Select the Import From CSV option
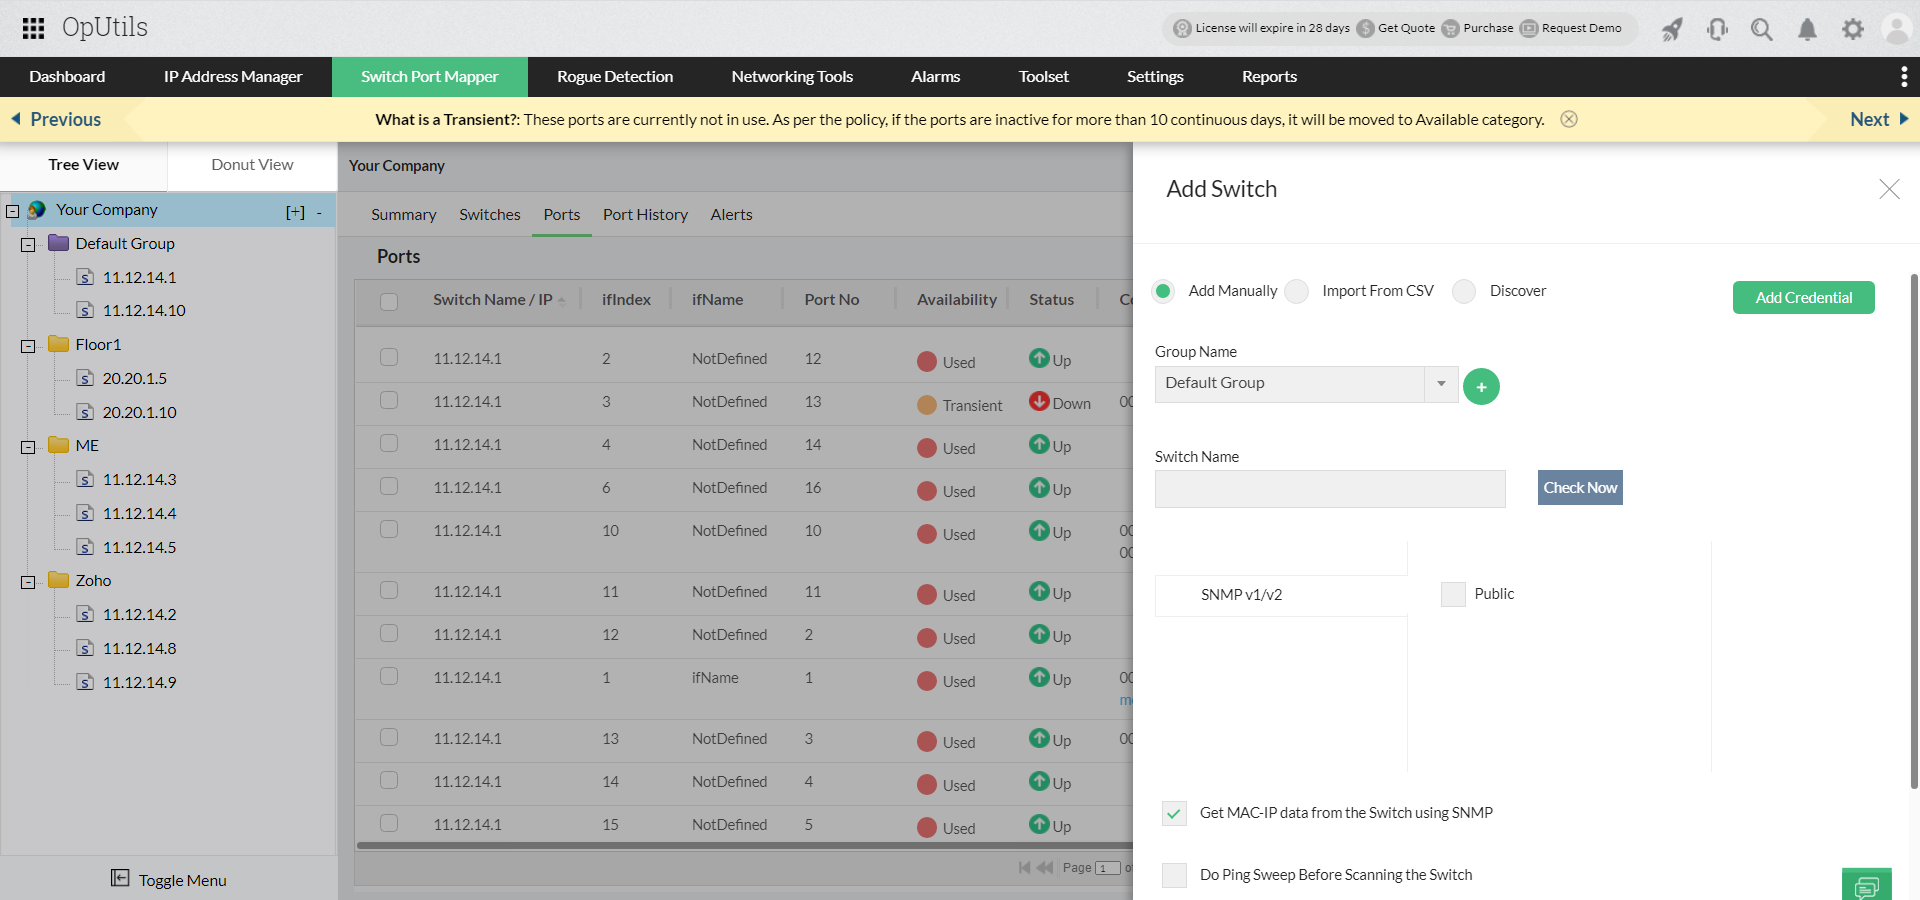1920x900 pixels. (x=1297, y=291)
